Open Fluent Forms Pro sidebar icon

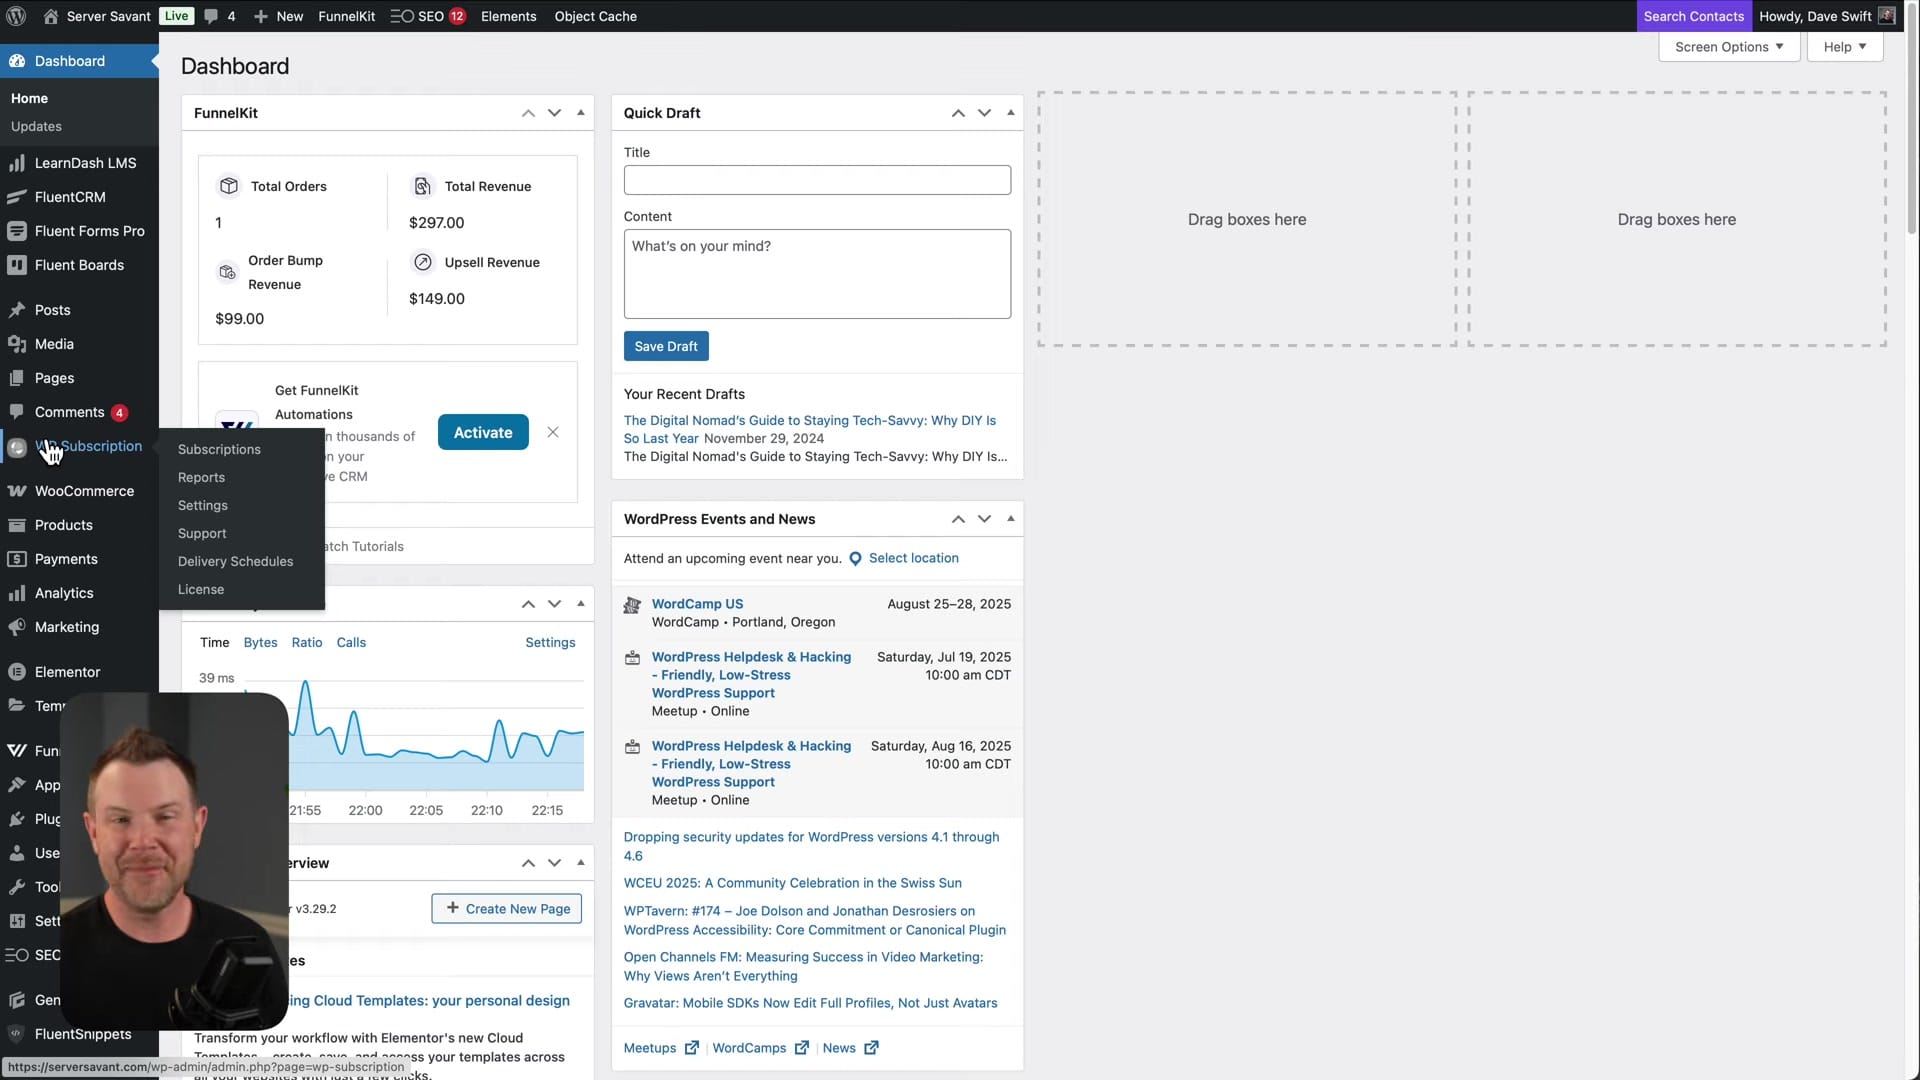16,231
